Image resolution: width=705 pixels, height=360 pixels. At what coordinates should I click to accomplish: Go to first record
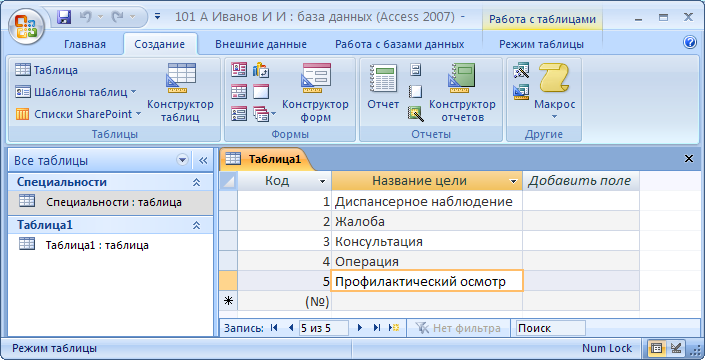click(x=274, y=328)
